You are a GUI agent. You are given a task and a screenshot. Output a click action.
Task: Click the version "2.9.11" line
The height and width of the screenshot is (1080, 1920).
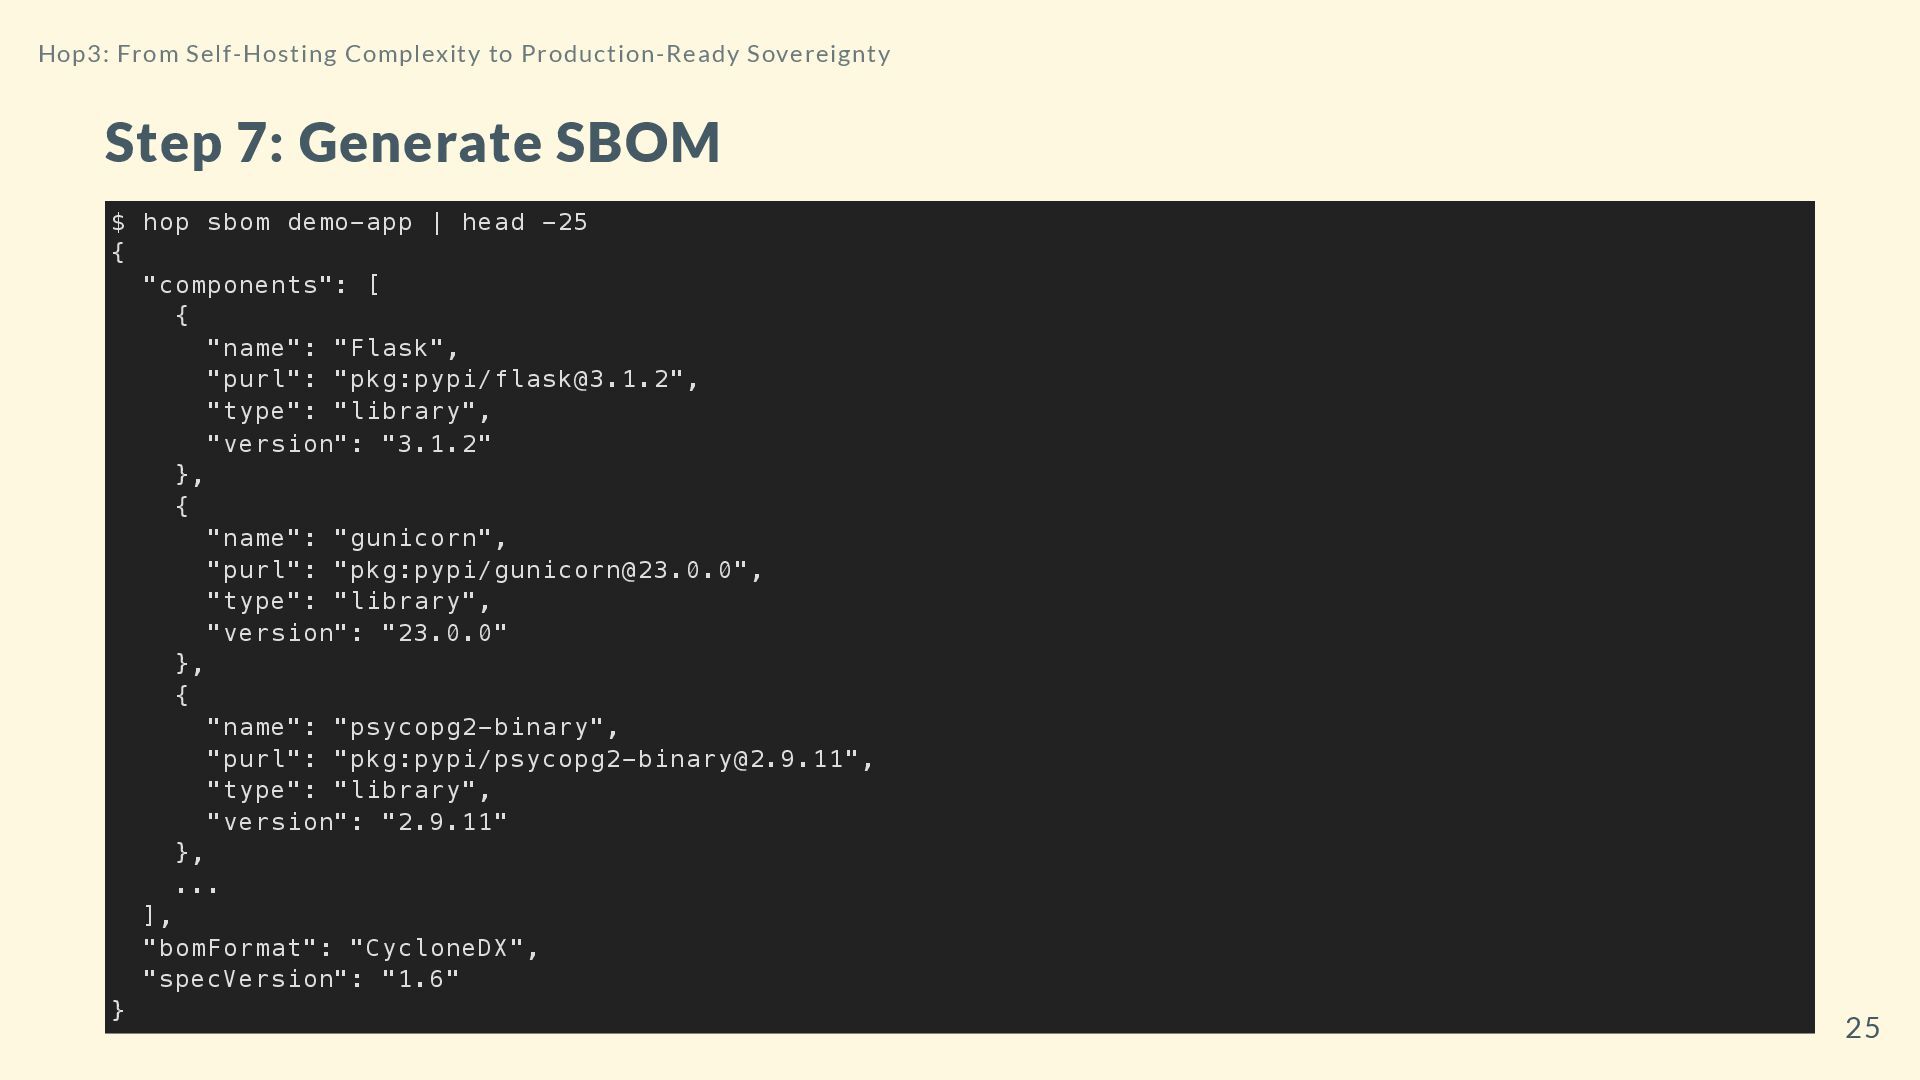coord(357,822)
